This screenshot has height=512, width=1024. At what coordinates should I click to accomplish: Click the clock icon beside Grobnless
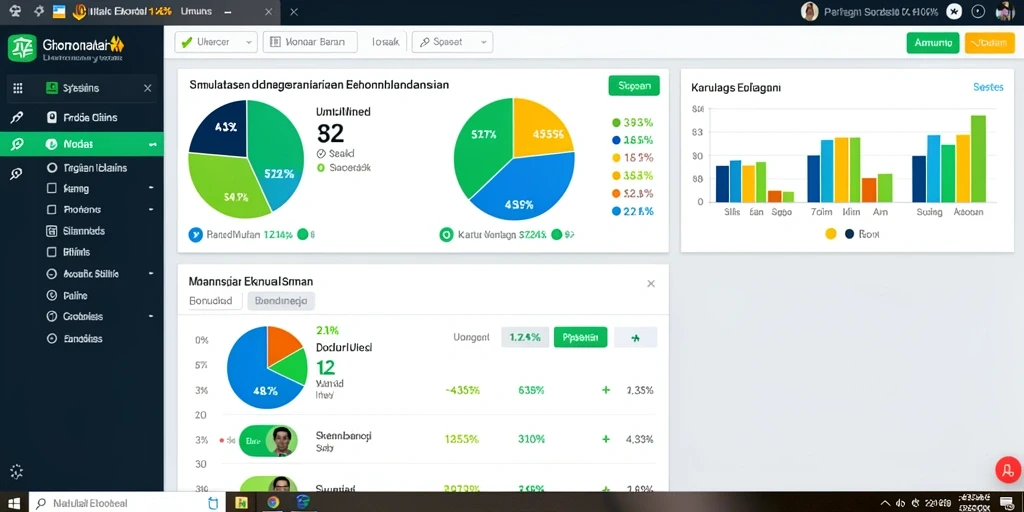click(52, 316)
